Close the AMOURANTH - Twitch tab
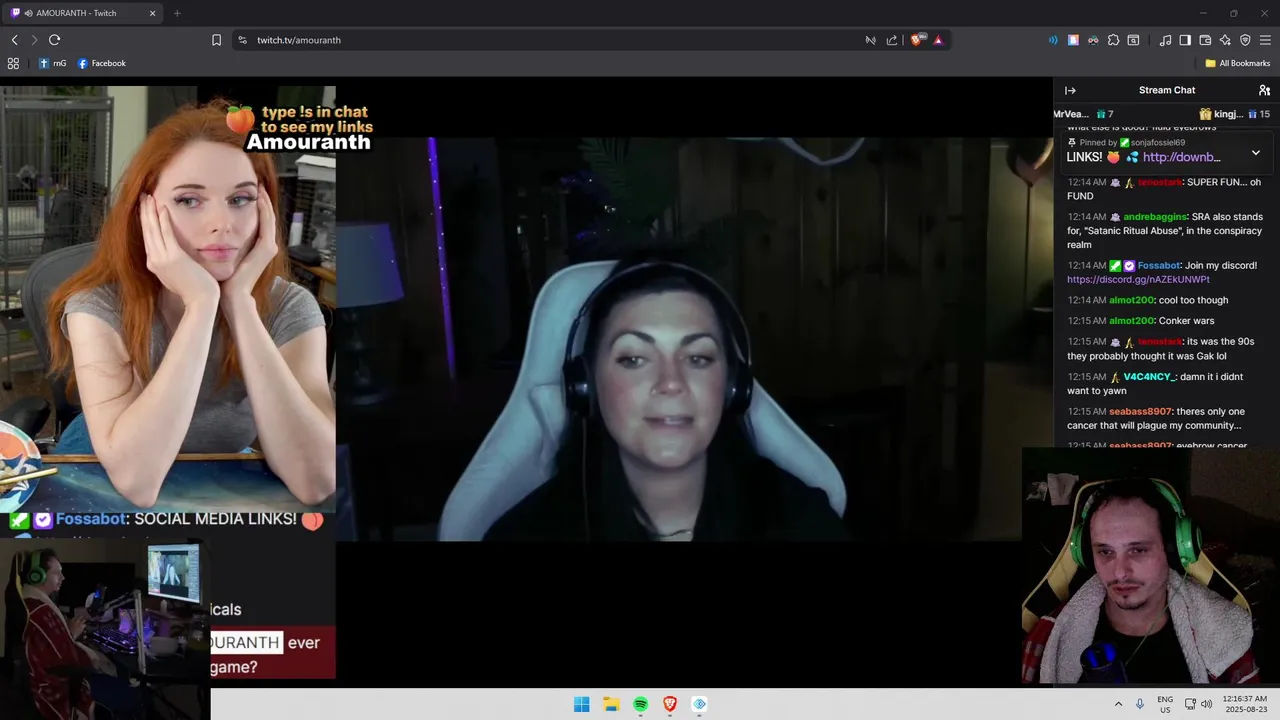1280x720 pixels. [x=152, y=13]
